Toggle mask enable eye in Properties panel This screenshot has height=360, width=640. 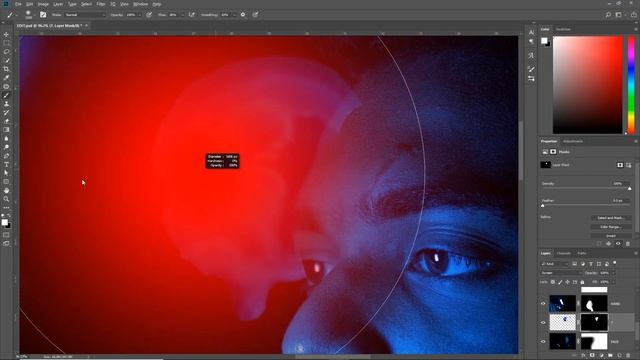pos(618,244)
